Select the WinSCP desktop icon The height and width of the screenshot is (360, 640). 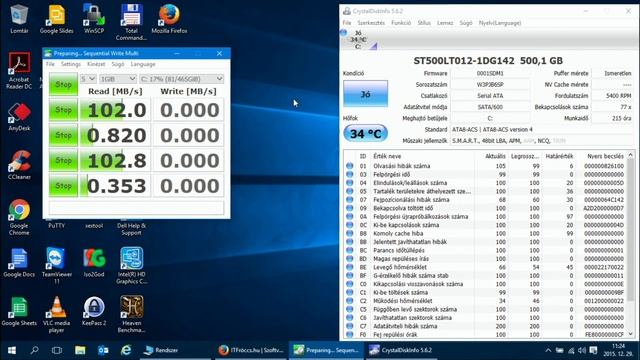[x=94, y=18]
